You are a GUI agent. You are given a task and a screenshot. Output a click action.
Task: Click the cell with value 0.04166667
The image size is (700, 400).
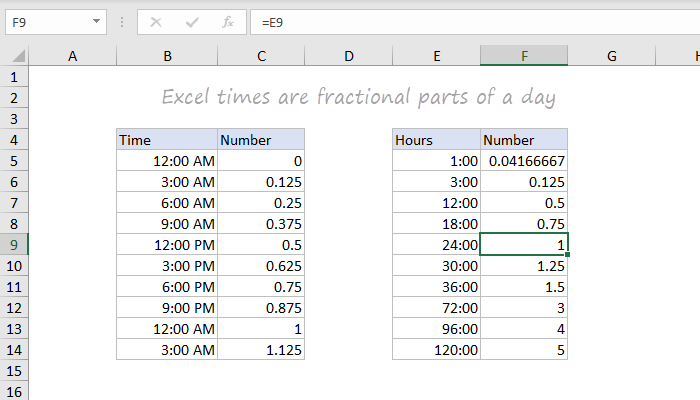524,161
